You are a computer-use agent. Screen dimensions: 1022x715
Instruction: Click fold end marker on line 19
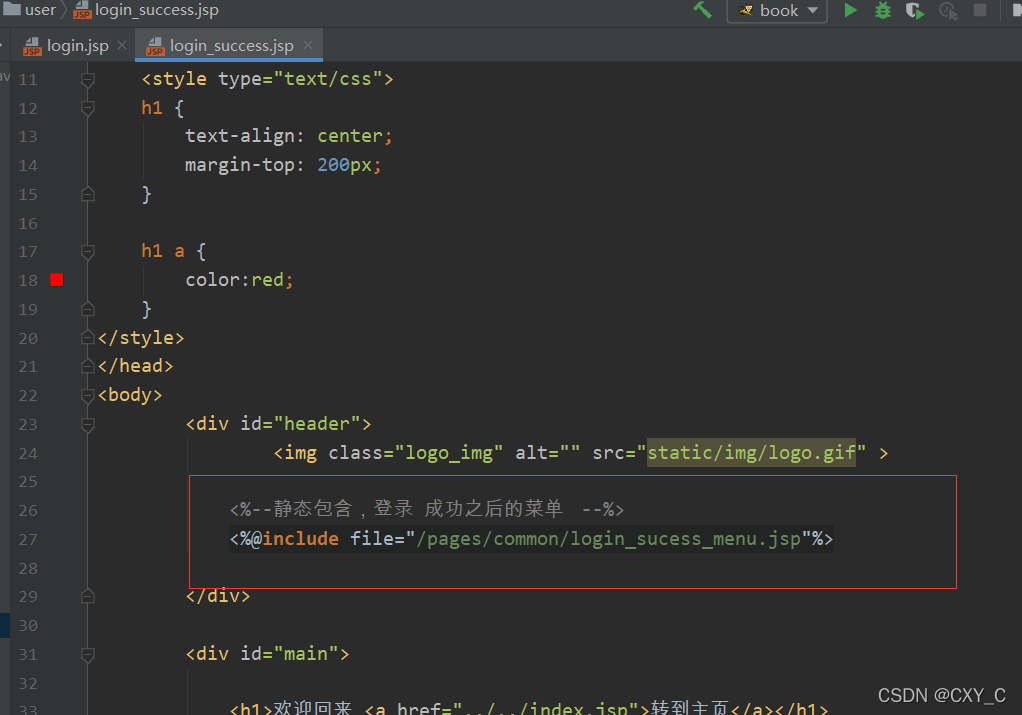click(x=87, y=309)
